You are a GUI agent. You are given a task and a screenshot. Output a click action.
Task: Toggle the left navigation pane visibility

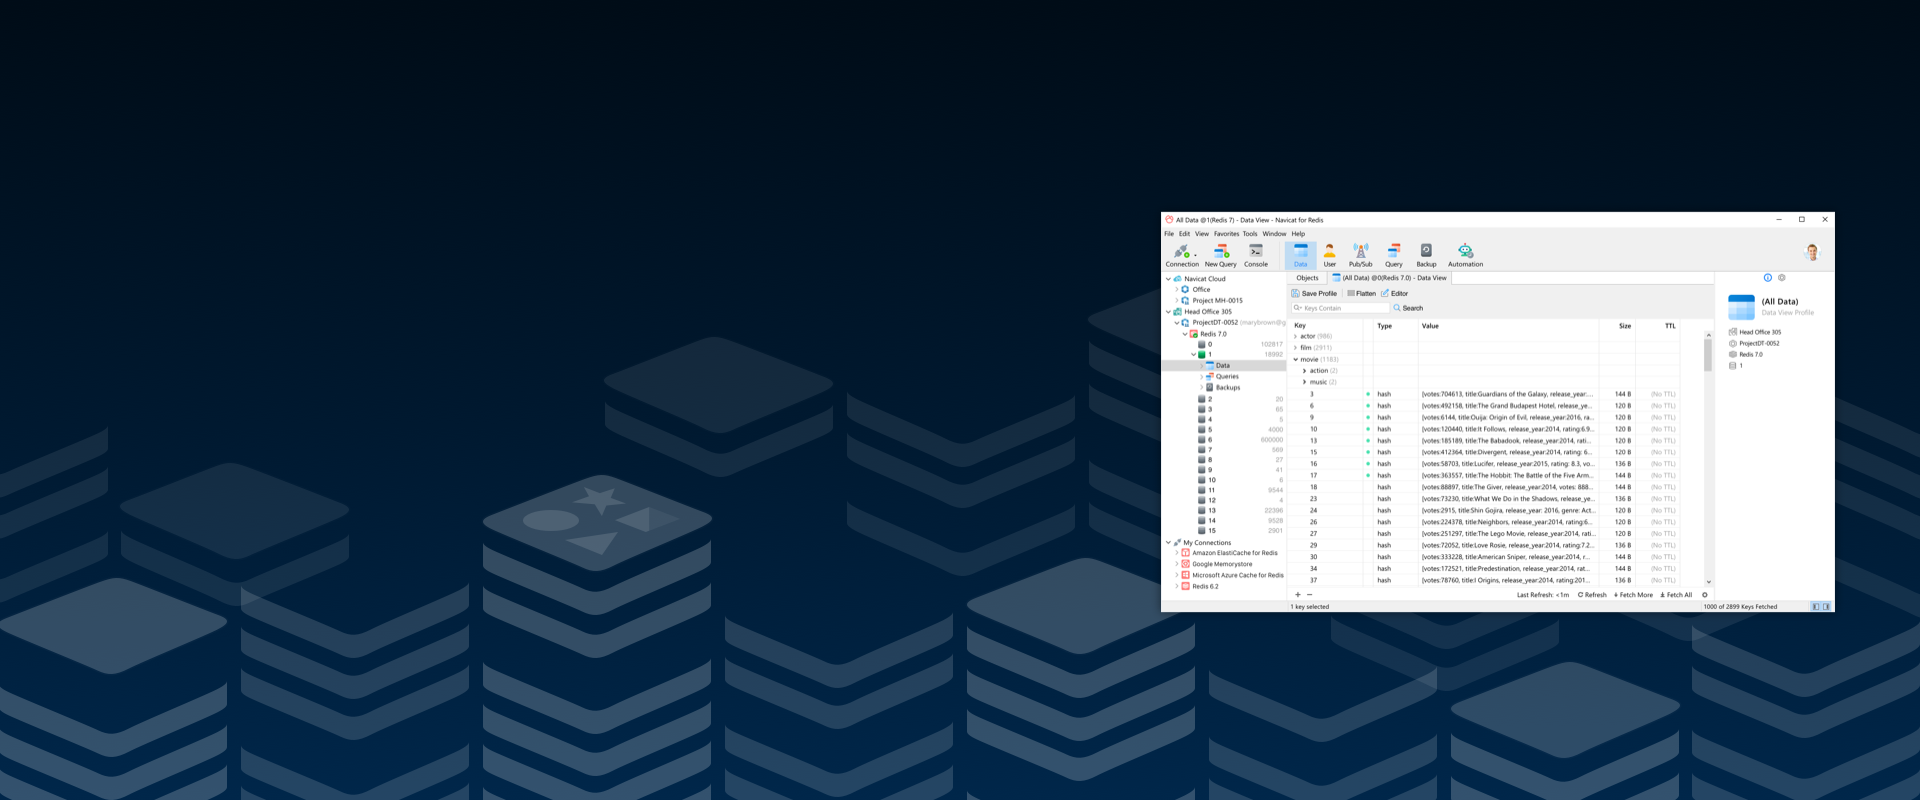[1816, 607]
